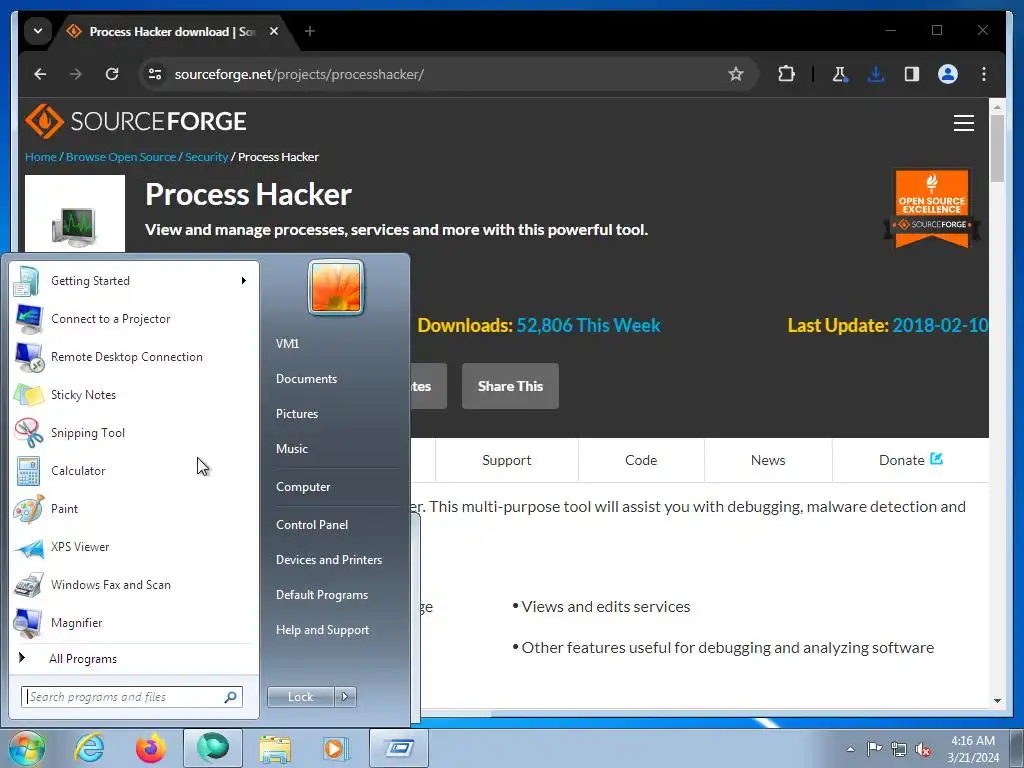Expand All Programs list
This screenshot has width=1024, height=768.
(83, 659)
